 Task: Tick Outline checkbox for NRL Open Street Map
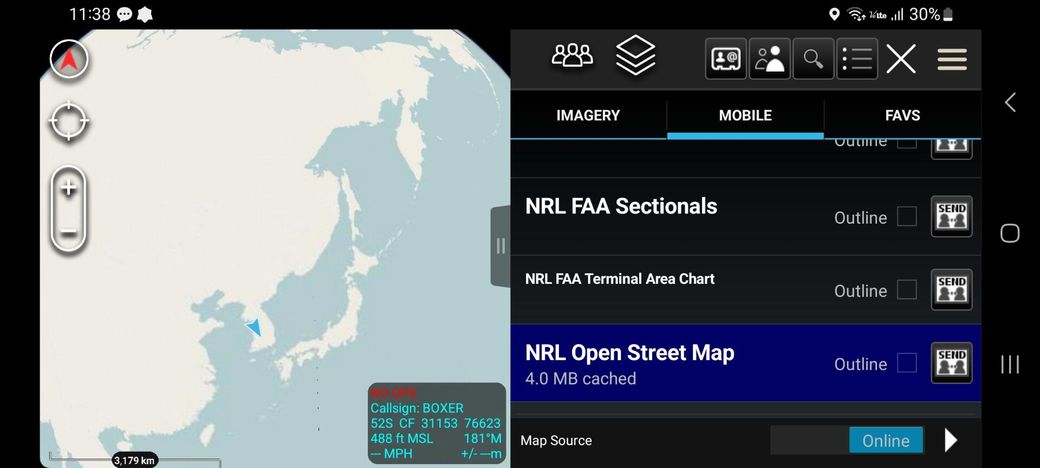click(906, 363)
